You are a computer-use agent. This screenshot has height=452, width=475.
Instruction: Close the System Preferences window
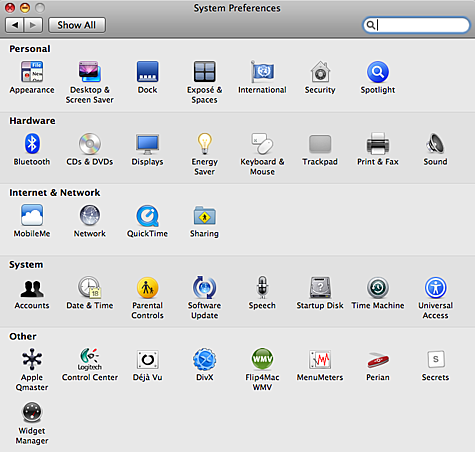[10, 7]
